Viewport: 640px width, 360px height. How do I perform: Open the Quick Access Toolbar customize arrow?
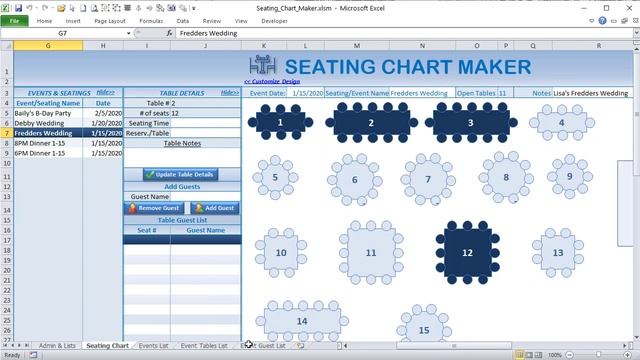click(x=194, y=8)
